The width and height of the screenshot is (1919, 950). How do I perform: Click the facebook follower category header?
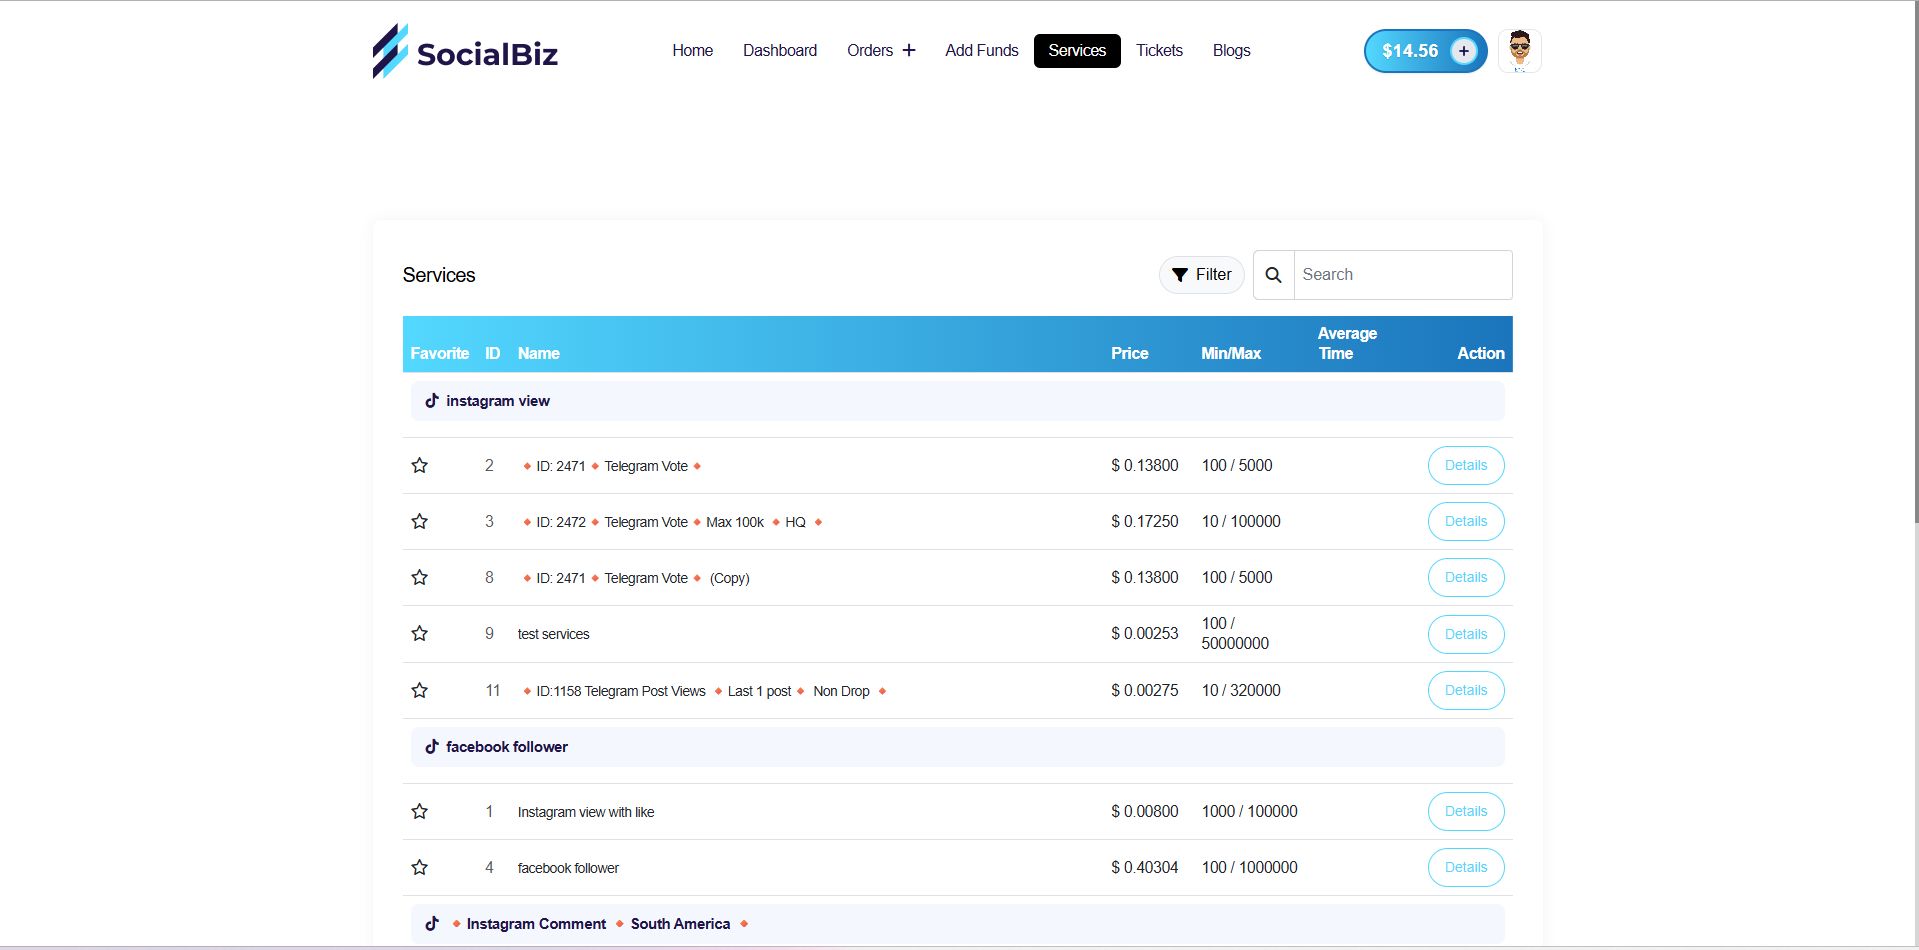pos(957,747)
